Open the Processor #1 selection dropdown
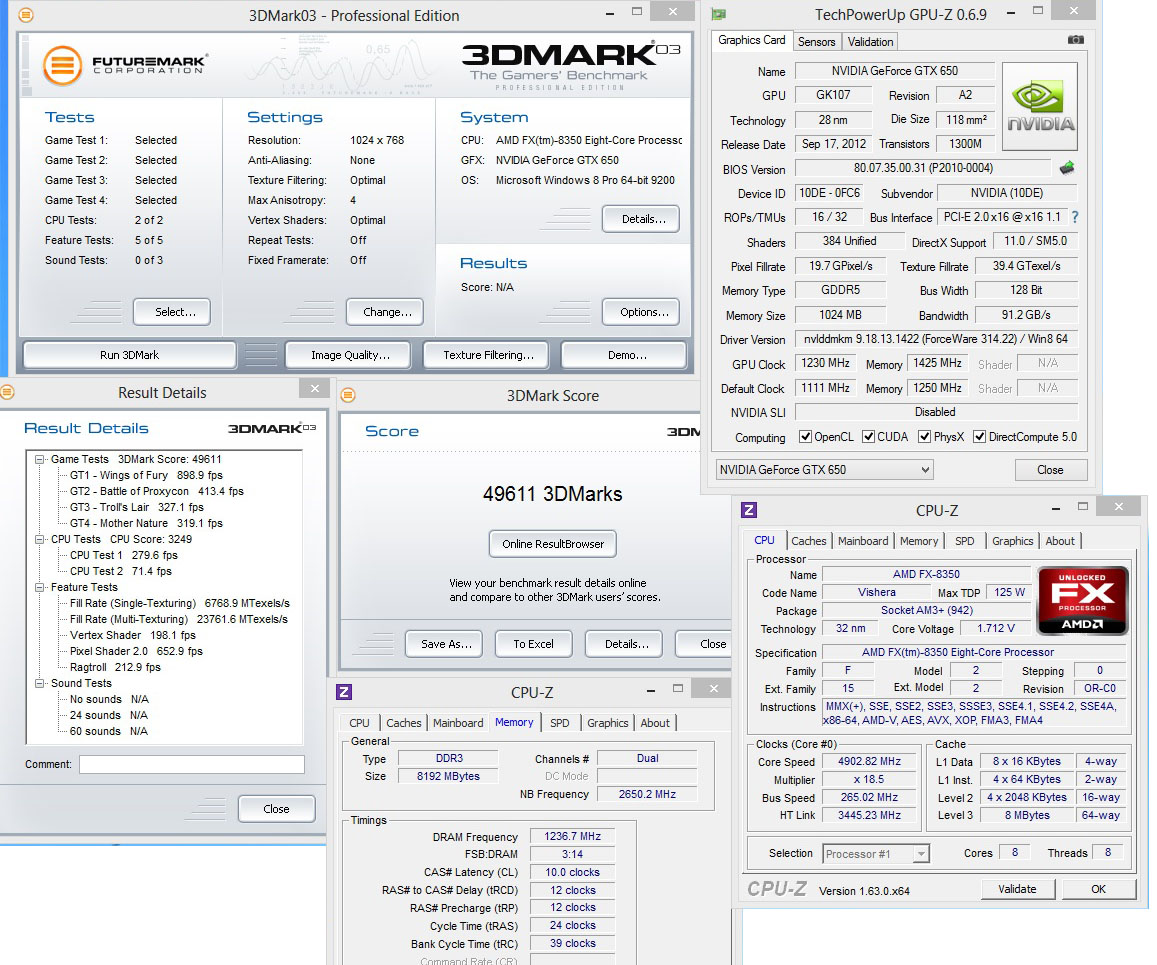 tap(875, 854)
